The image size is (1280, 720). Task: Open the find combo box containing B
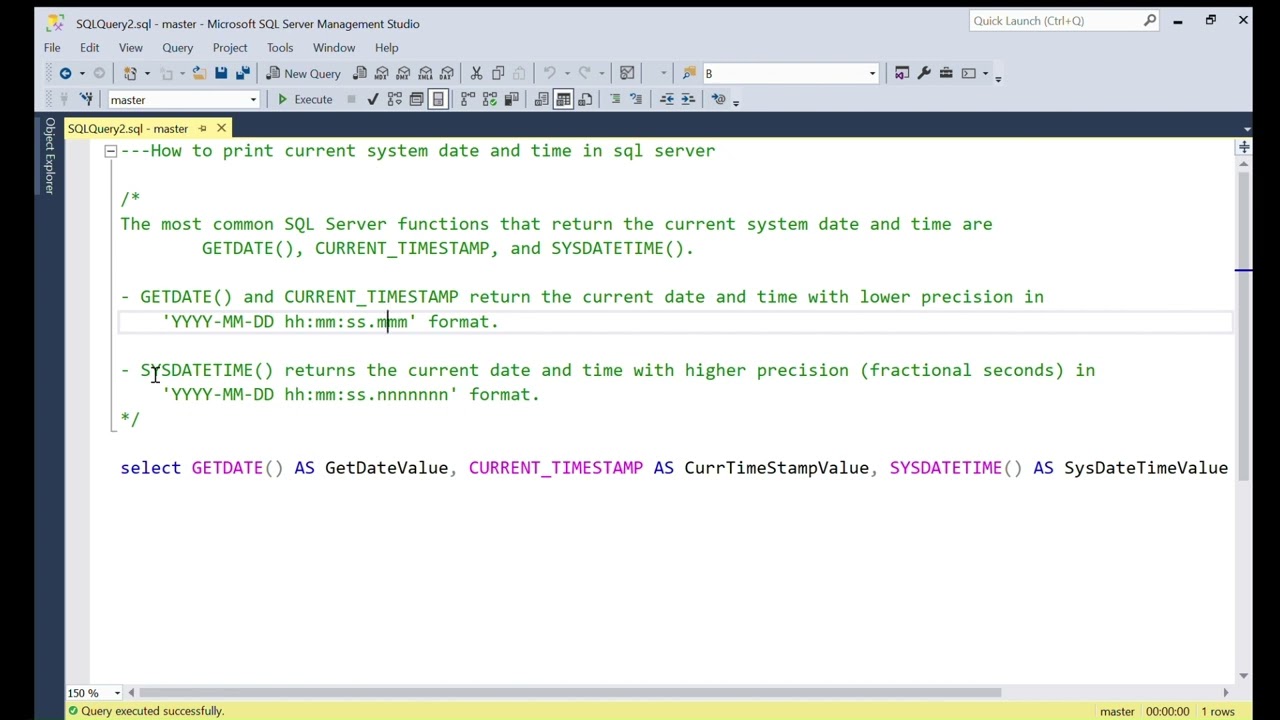(790, 73)
